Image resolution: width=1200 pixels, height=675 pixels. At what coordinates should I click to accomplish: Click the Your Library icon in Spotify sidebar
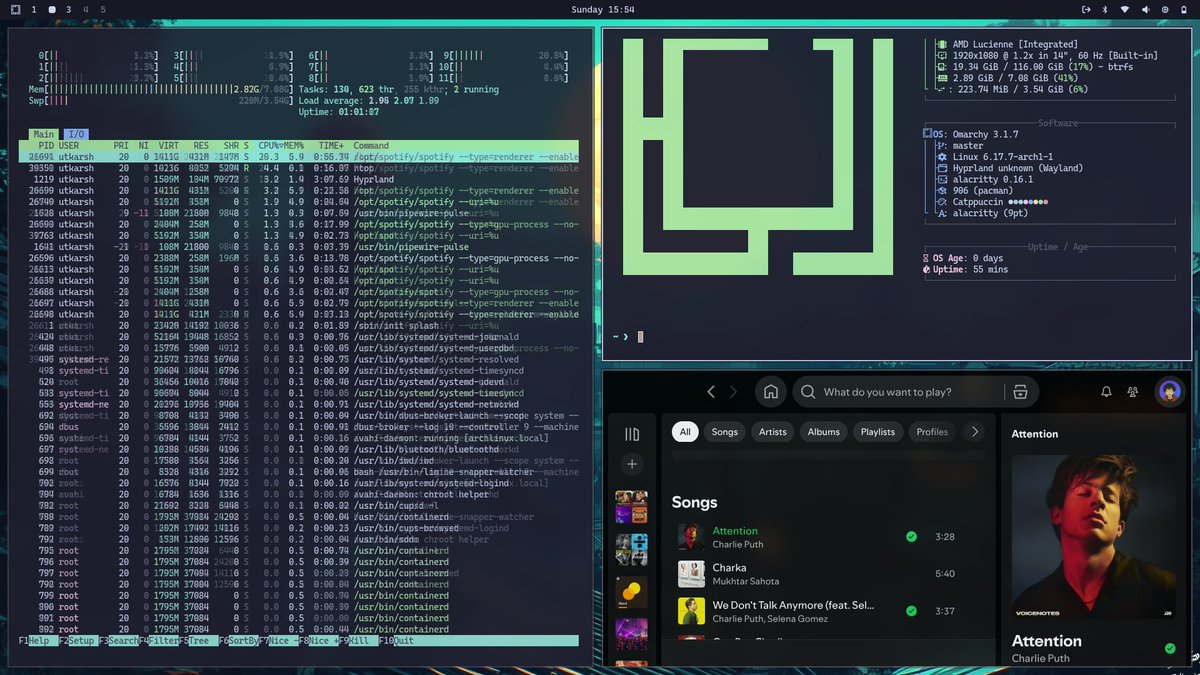[631, 434]
